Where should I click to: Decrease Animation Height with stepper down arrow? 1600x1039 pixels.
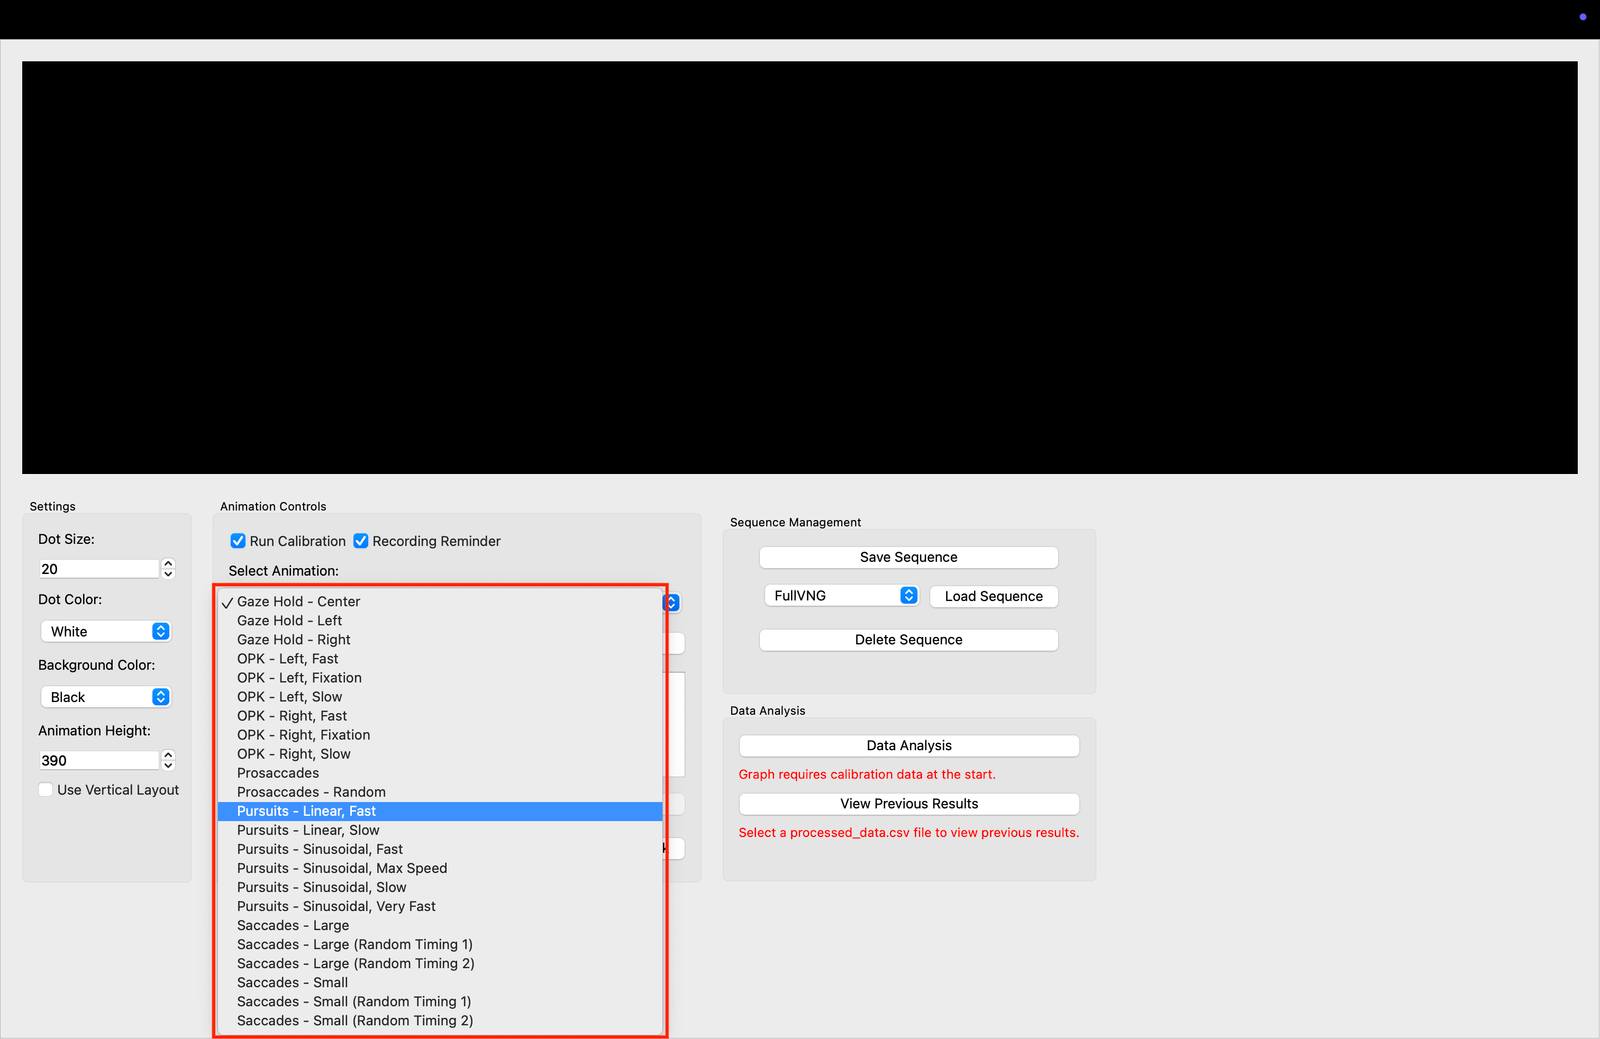(168, 766)
